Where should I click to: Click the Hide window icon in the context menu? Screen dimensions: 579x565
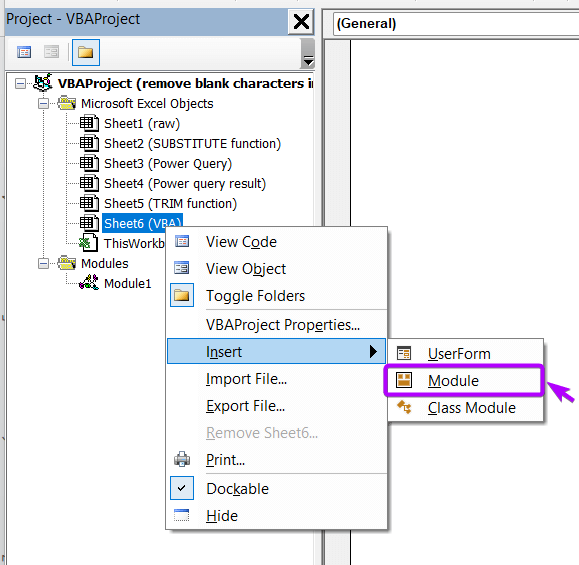(181, 515)
